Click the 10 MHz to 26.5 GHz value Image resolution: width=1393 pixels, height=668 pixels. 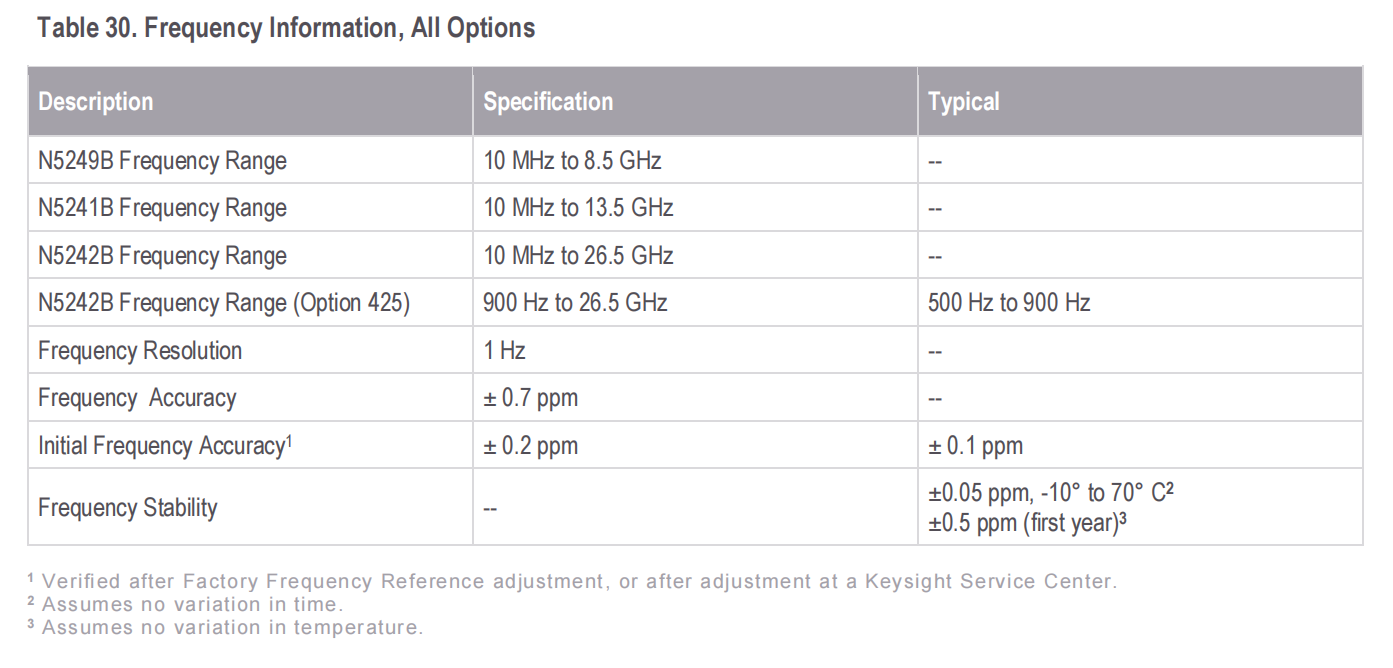point(578,256)
